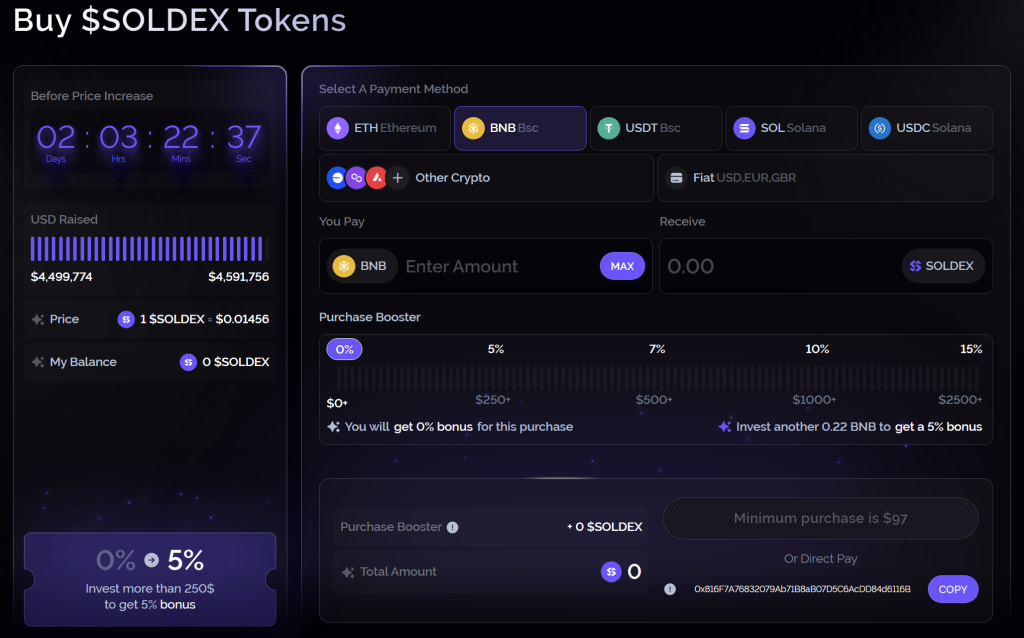Image resolution: width=1024 pixels, height=638 pixels.
Task: Choose USDT Bsc payment option
Action: tap(655, 128)
